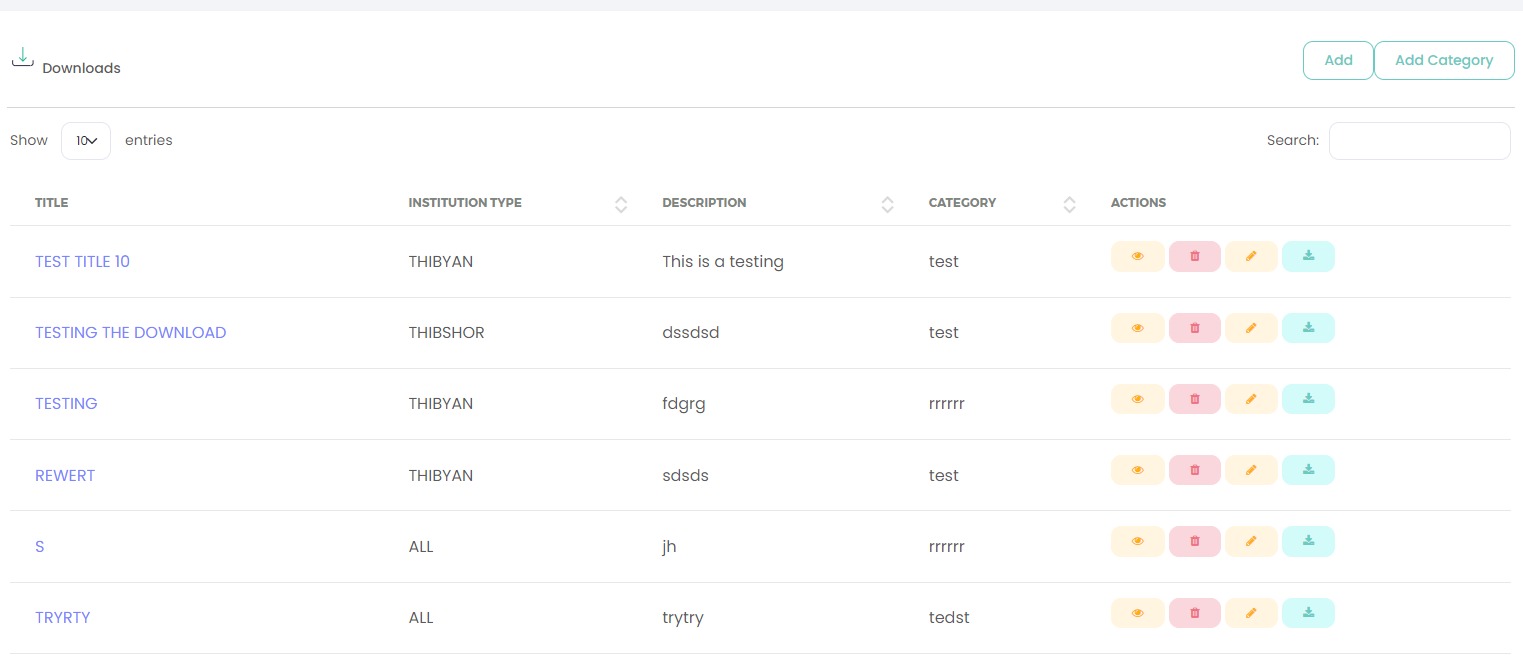Image resolution: width=1523 pixels, height=659 pixels.
Task: Focus the Search input field
Action: (x=1418, y=141)
